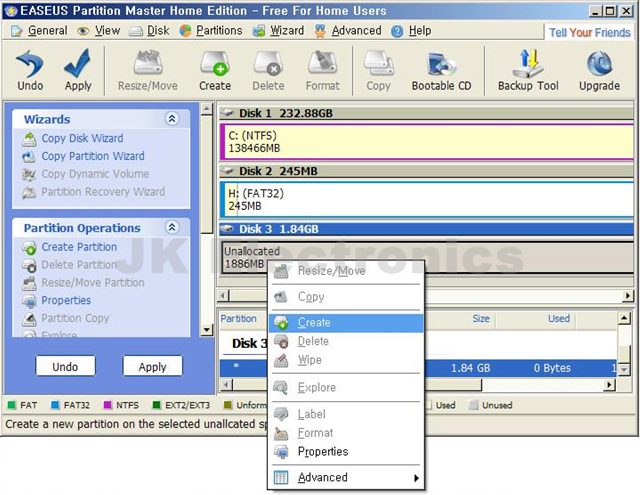This screenshot has height=495, width=640.
Task: Click Create Partition in sidebar
Action: [x=69, y=247]
